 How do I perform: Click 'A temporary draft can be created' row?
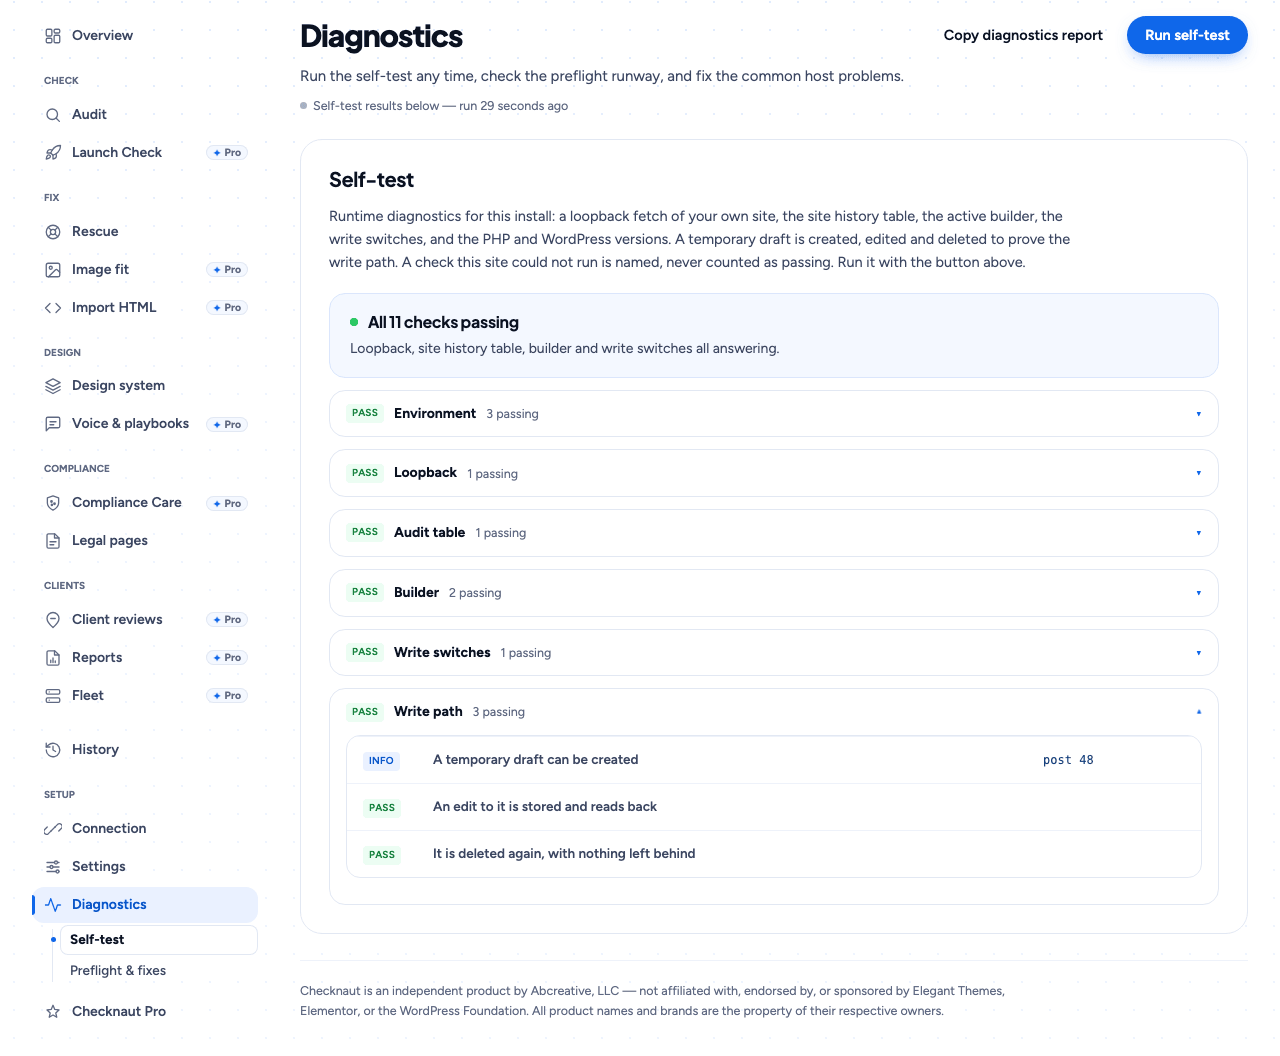click(x=774, y=760)
